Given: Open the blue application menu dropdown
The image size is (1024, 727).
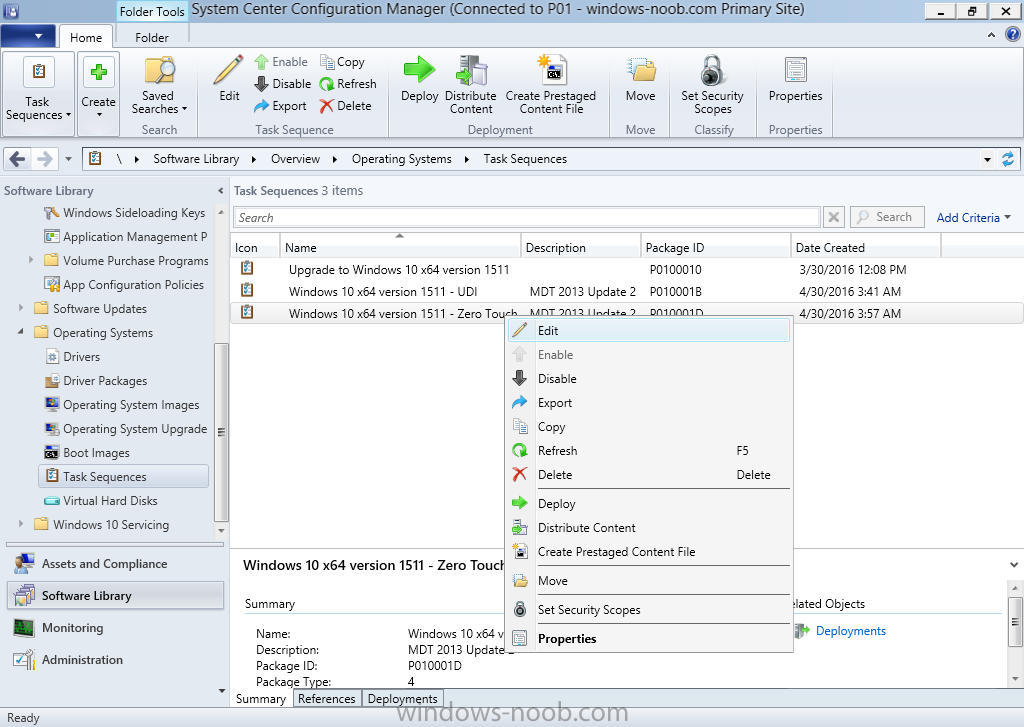Looking at the screenshot, I should [x=28, y=36].
